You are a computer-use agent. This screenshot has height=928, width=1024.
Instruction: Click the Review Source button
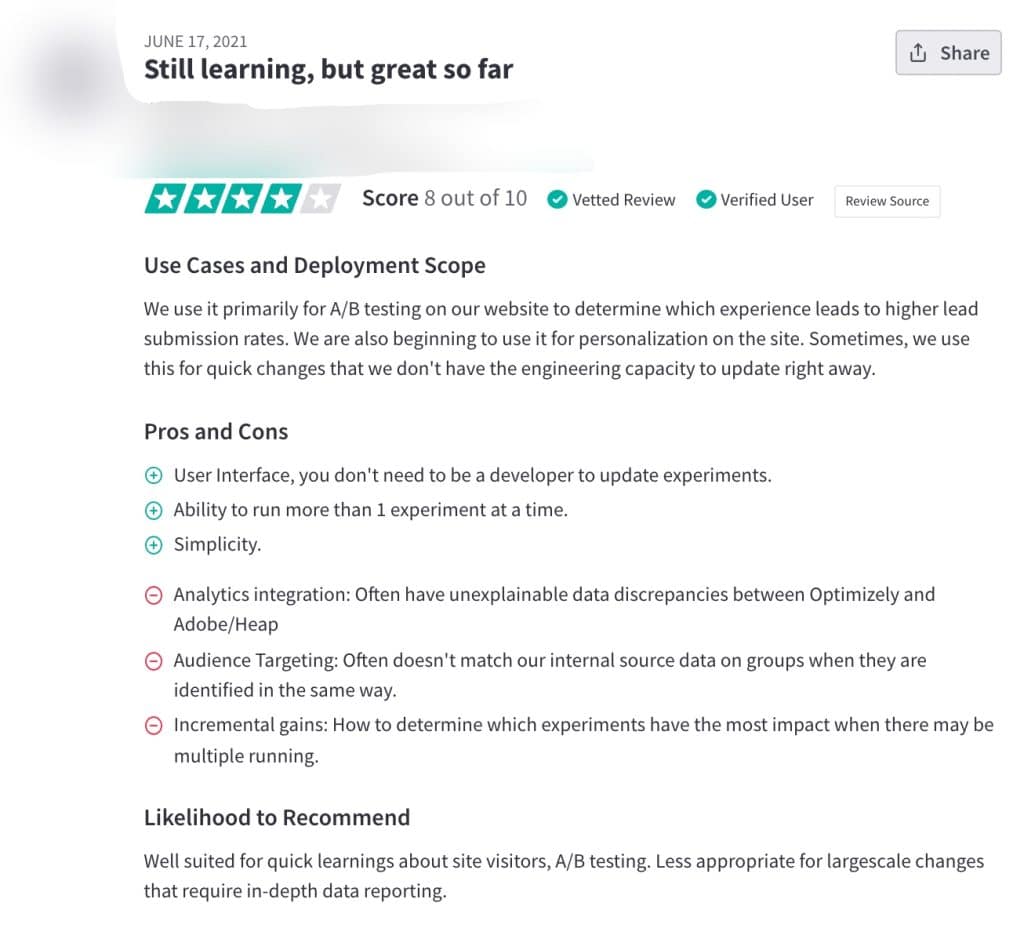[887, 201]
